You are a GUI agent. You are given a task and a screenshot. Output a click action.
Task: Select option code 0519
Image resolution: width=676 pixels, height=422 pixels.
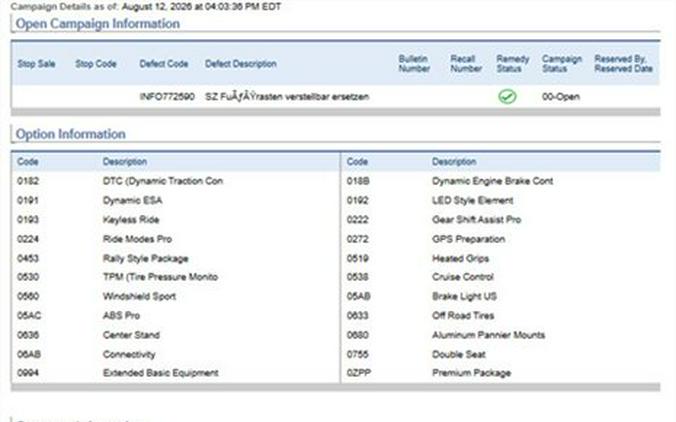[358, 259]
